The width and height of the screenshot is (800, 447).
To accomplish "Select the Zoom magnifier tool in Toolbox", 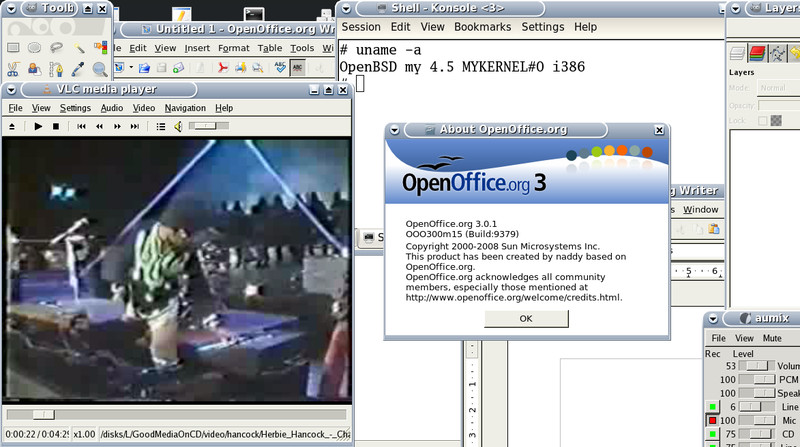I will [100, 69].
